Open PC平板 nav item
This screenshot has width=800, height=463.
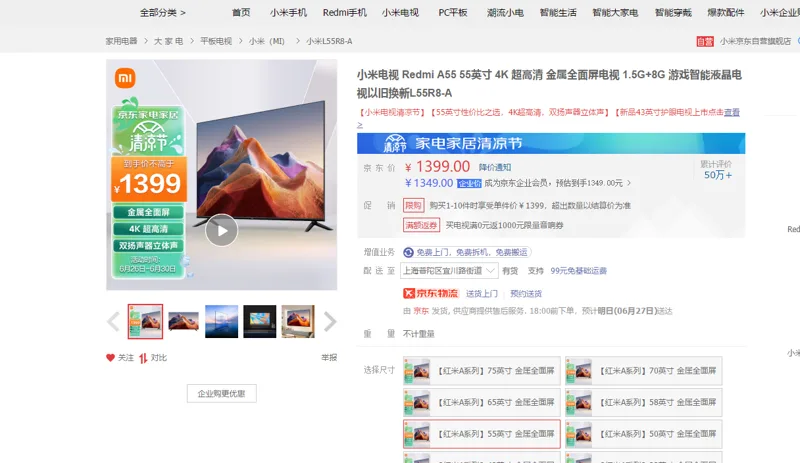click(453, 13)
